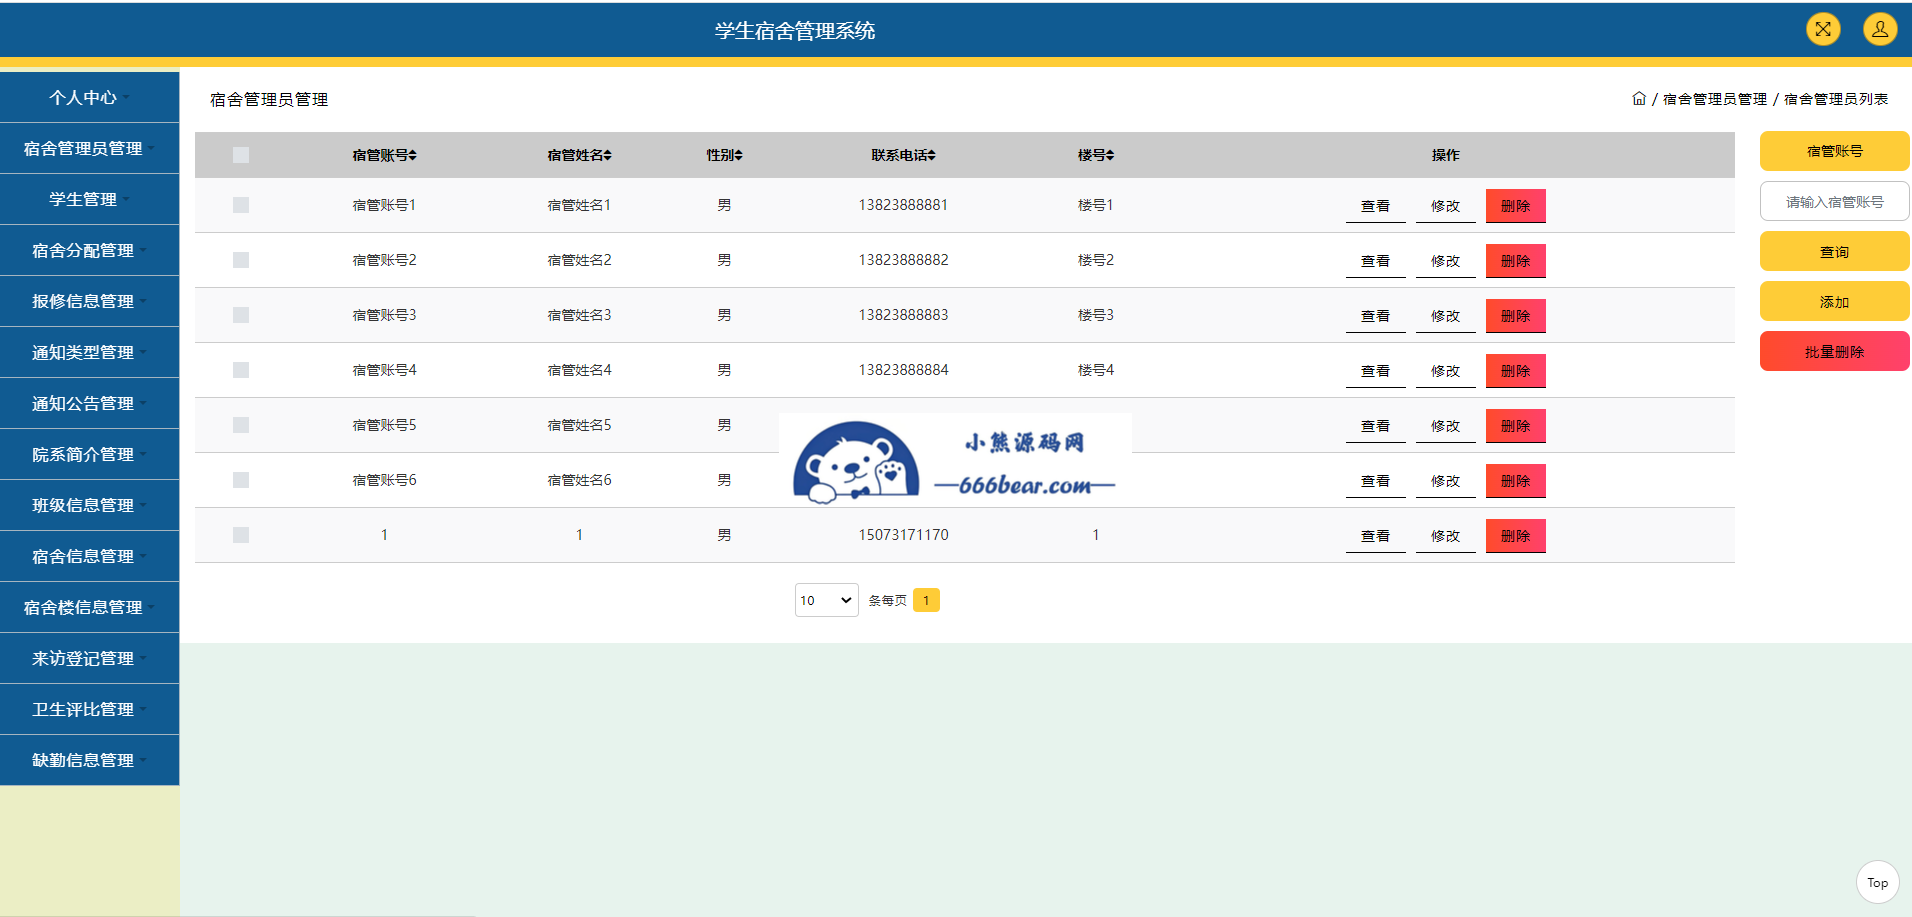Click the phone number 13823888883 cell
1912x917 pixels.
903,315
